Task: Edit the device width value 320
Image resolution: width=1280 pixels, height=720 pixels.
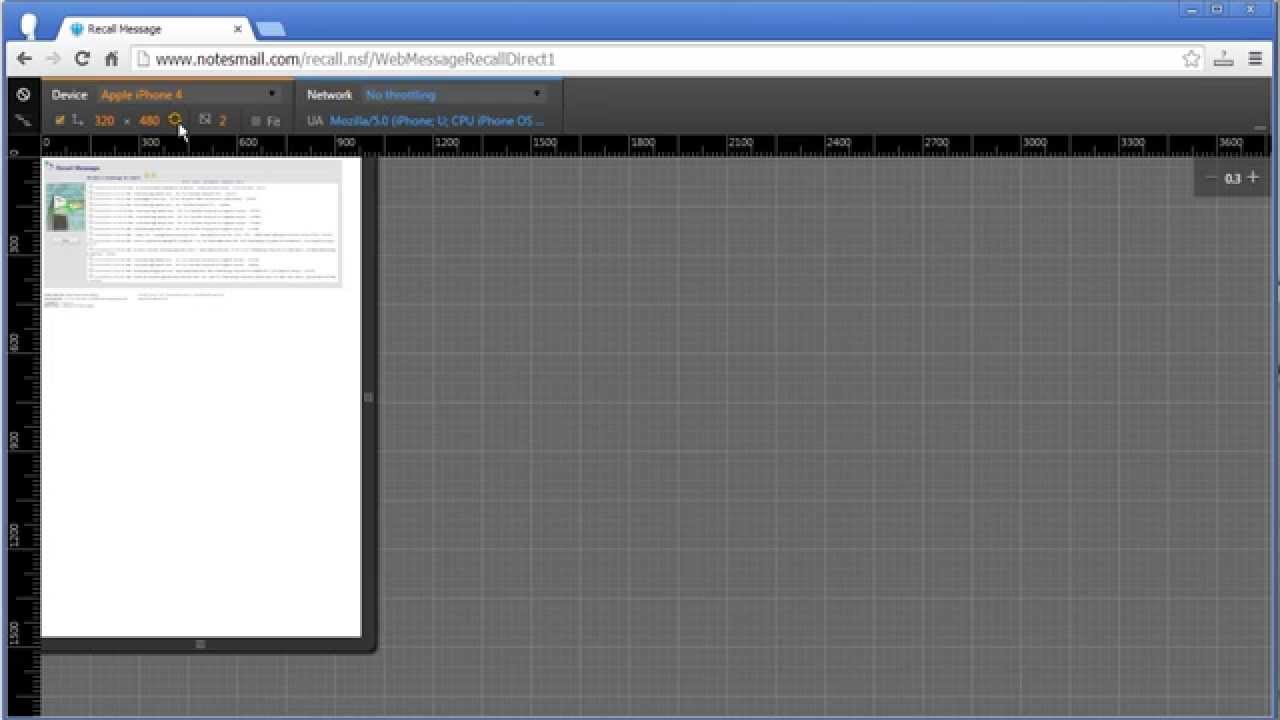Action: (x=104, y=120)
